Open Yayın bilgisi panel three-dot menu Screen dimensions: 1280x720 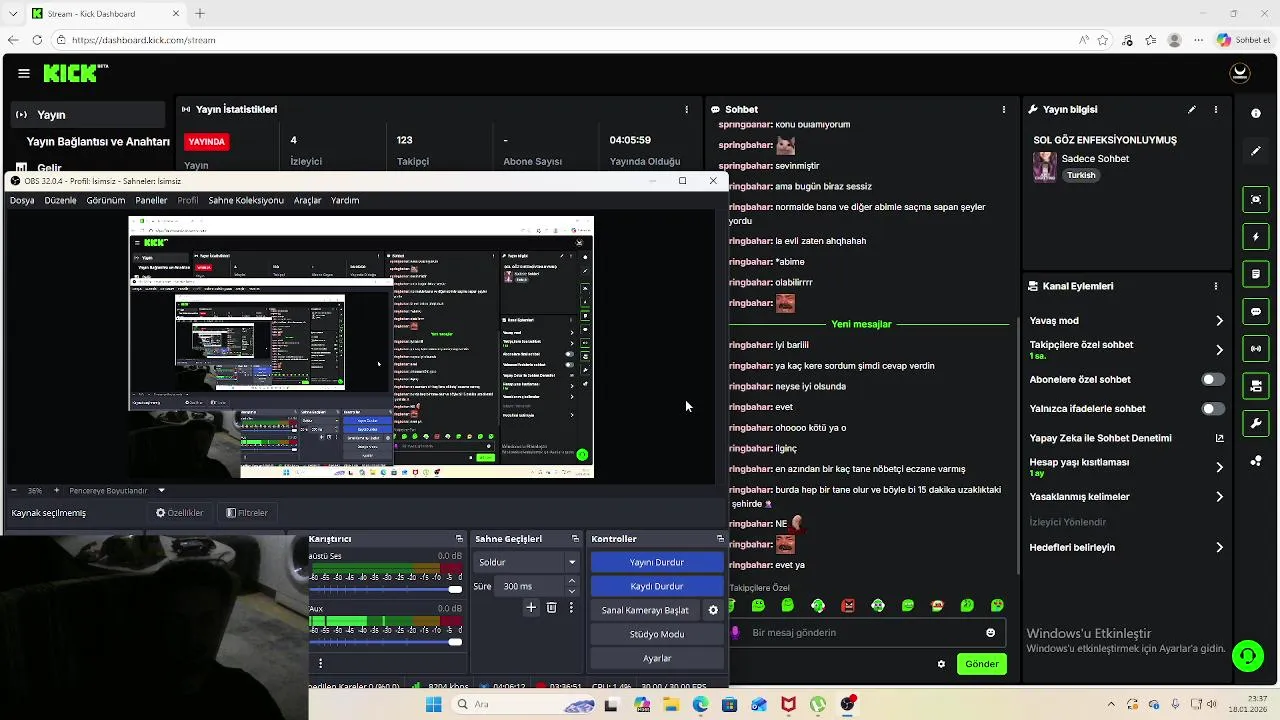(1216, 109)
